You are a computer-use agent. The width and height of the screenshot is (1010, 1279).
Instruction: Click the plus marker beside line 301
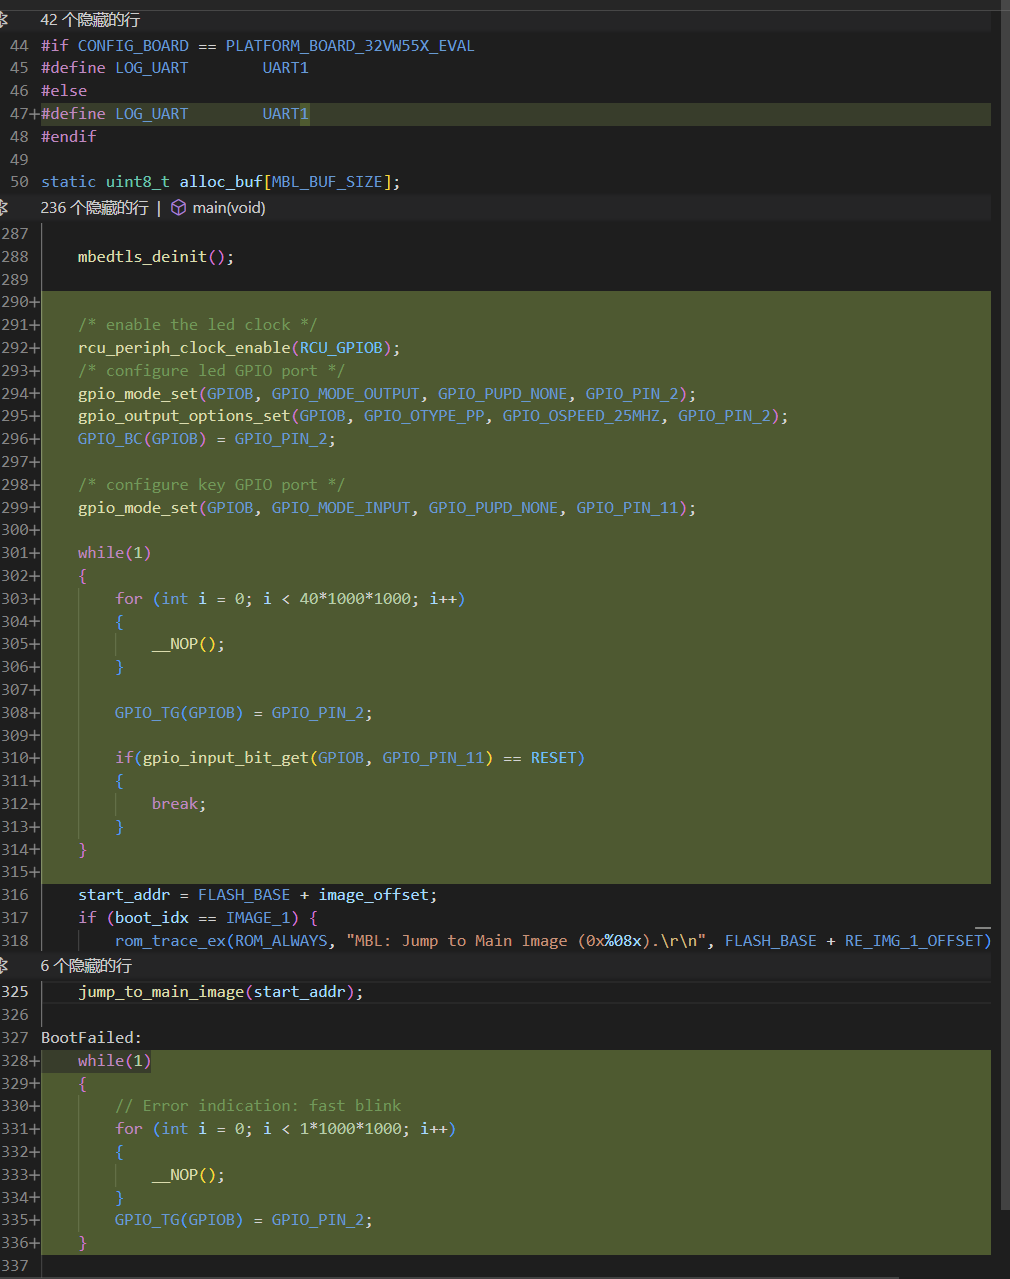click(35, 553)
